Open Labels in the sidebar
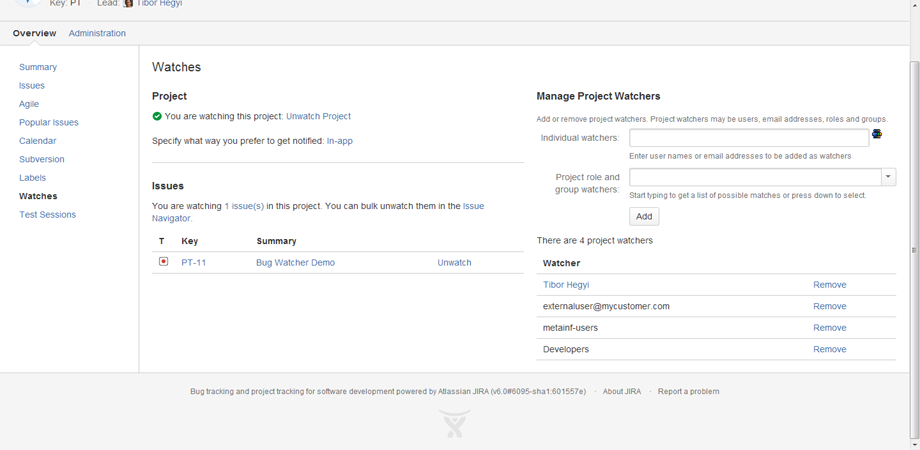Image resolution: width=920 pixels, height=450 pixels. (x=32, y=178)
